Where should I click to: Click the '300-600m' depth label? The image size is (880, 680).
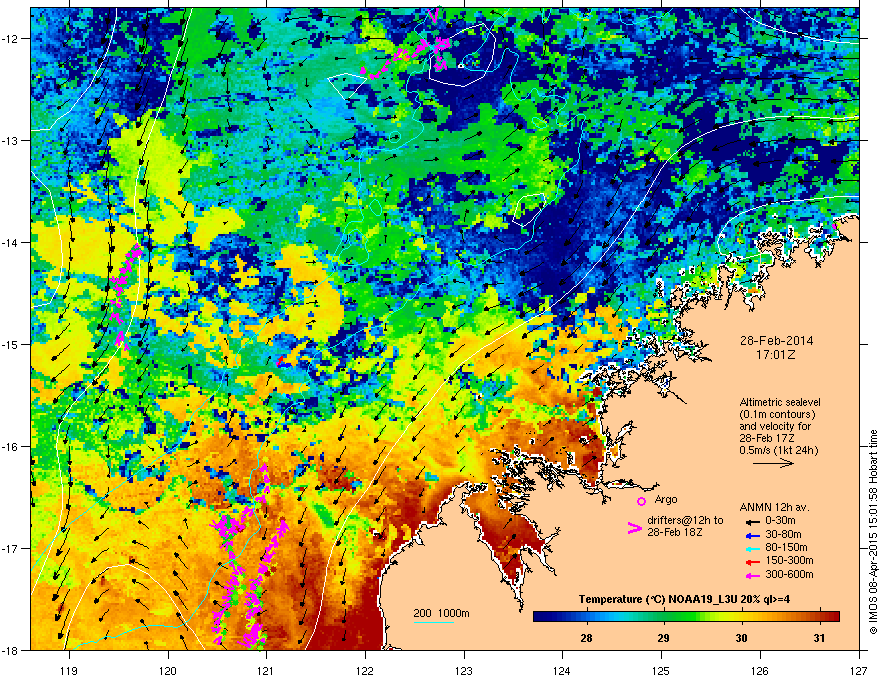coord(789,575)
